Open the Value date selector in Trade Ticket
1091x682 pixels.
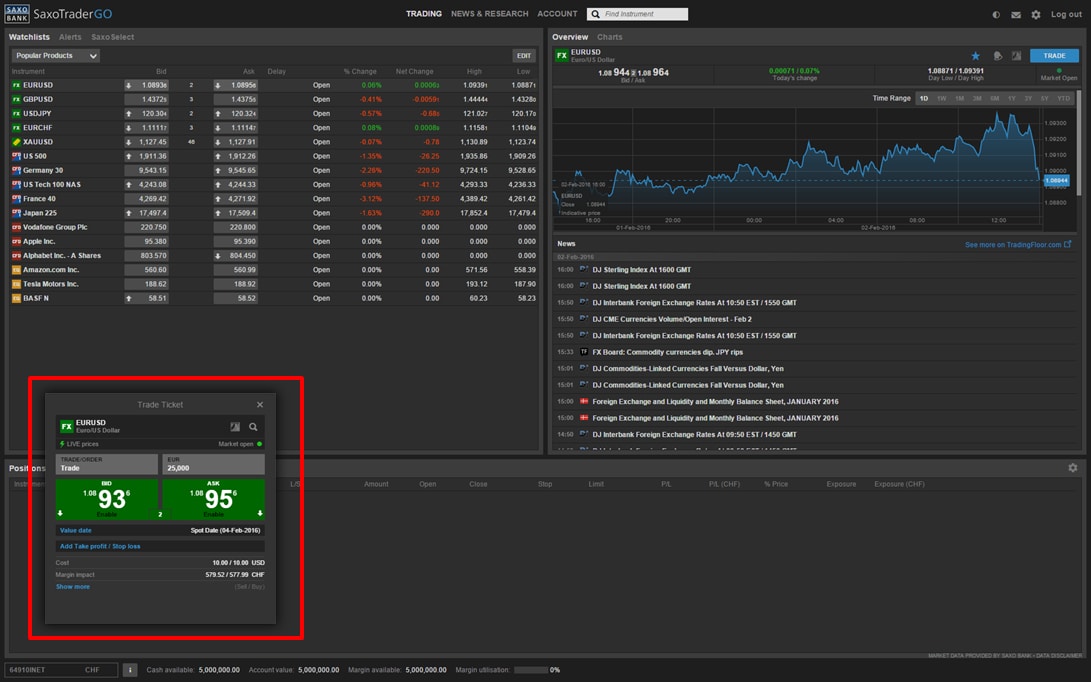coord(160,530)
